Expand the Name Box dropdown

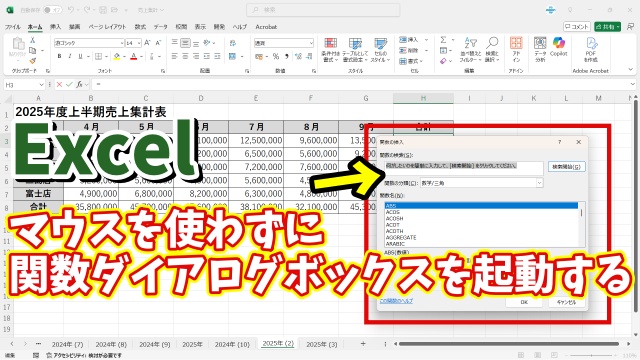click(x=41, y=84)
